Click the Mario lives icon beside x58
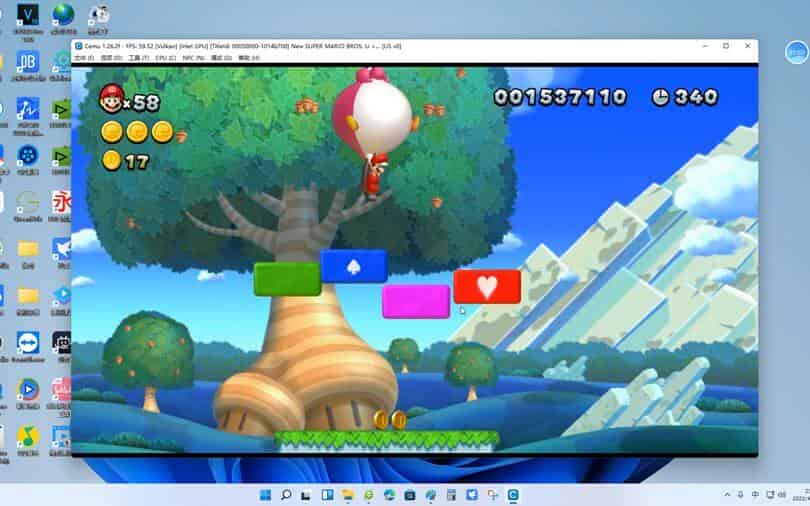The height and width of the screenshot is (506, 810). coord(111,99)
